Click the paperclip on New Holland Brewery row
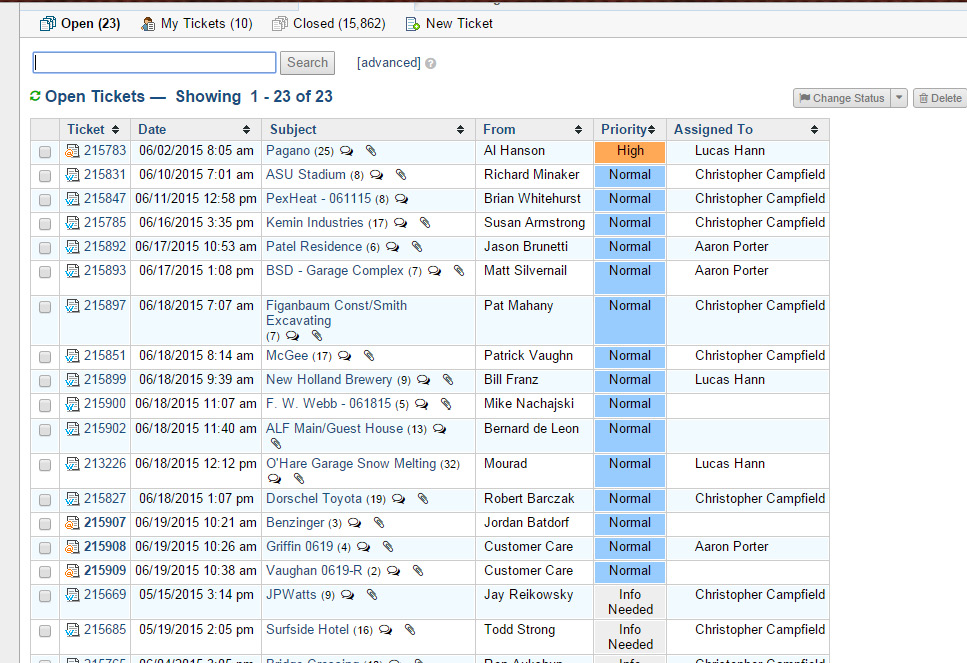967x663 pixels. tap(448, 380)
